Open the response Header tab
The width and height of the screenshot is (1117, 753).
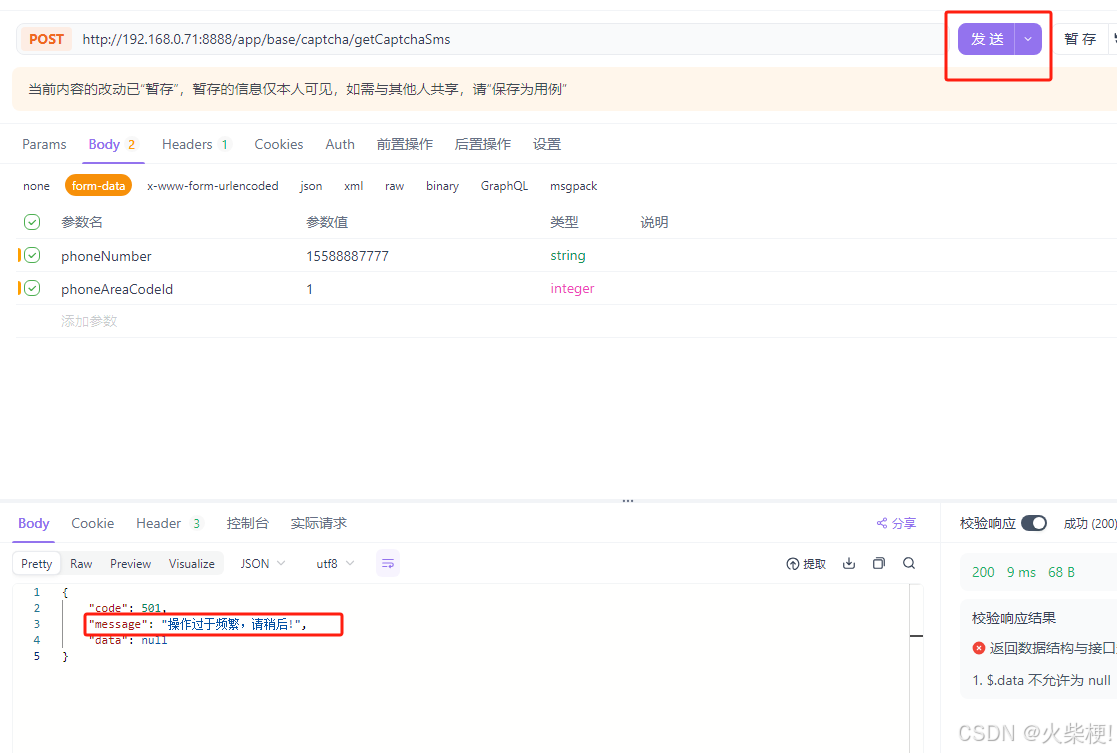coord(169,523)
